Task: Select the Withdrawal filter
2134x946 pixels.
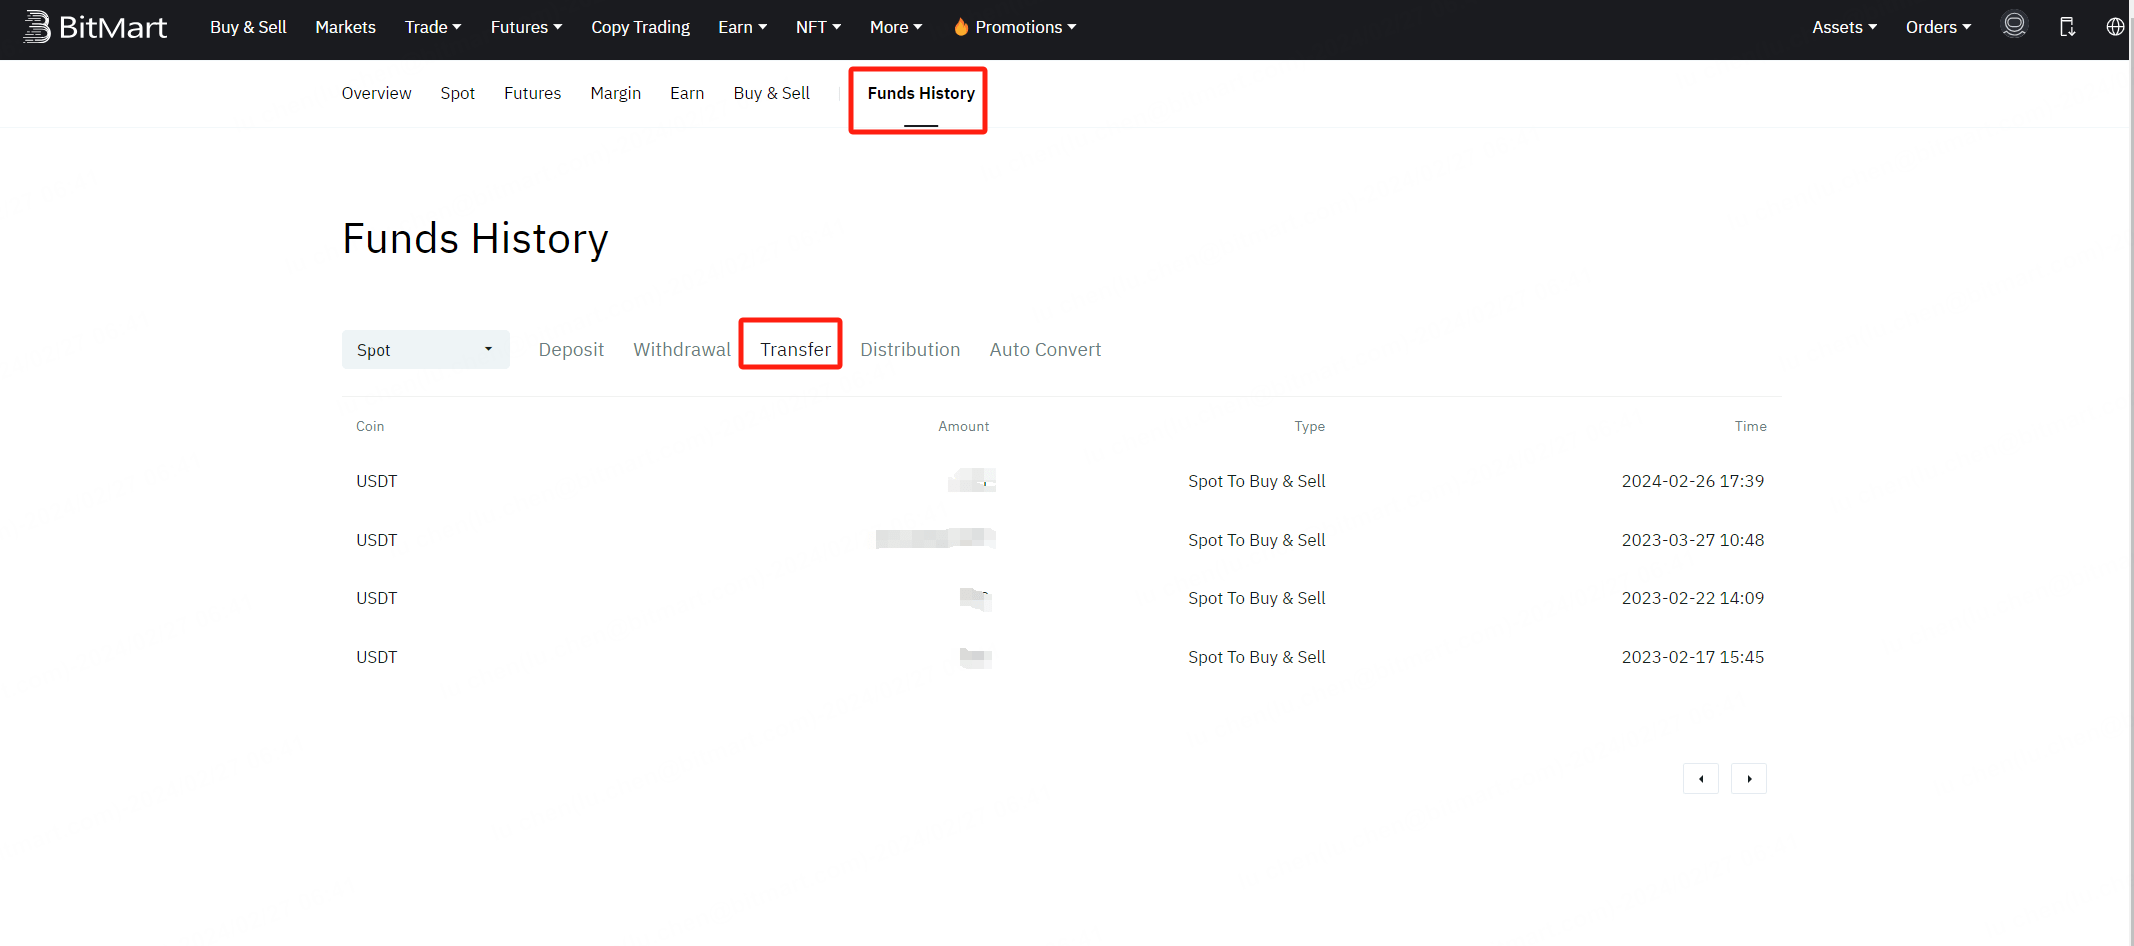Action: [x=681, y=349]
